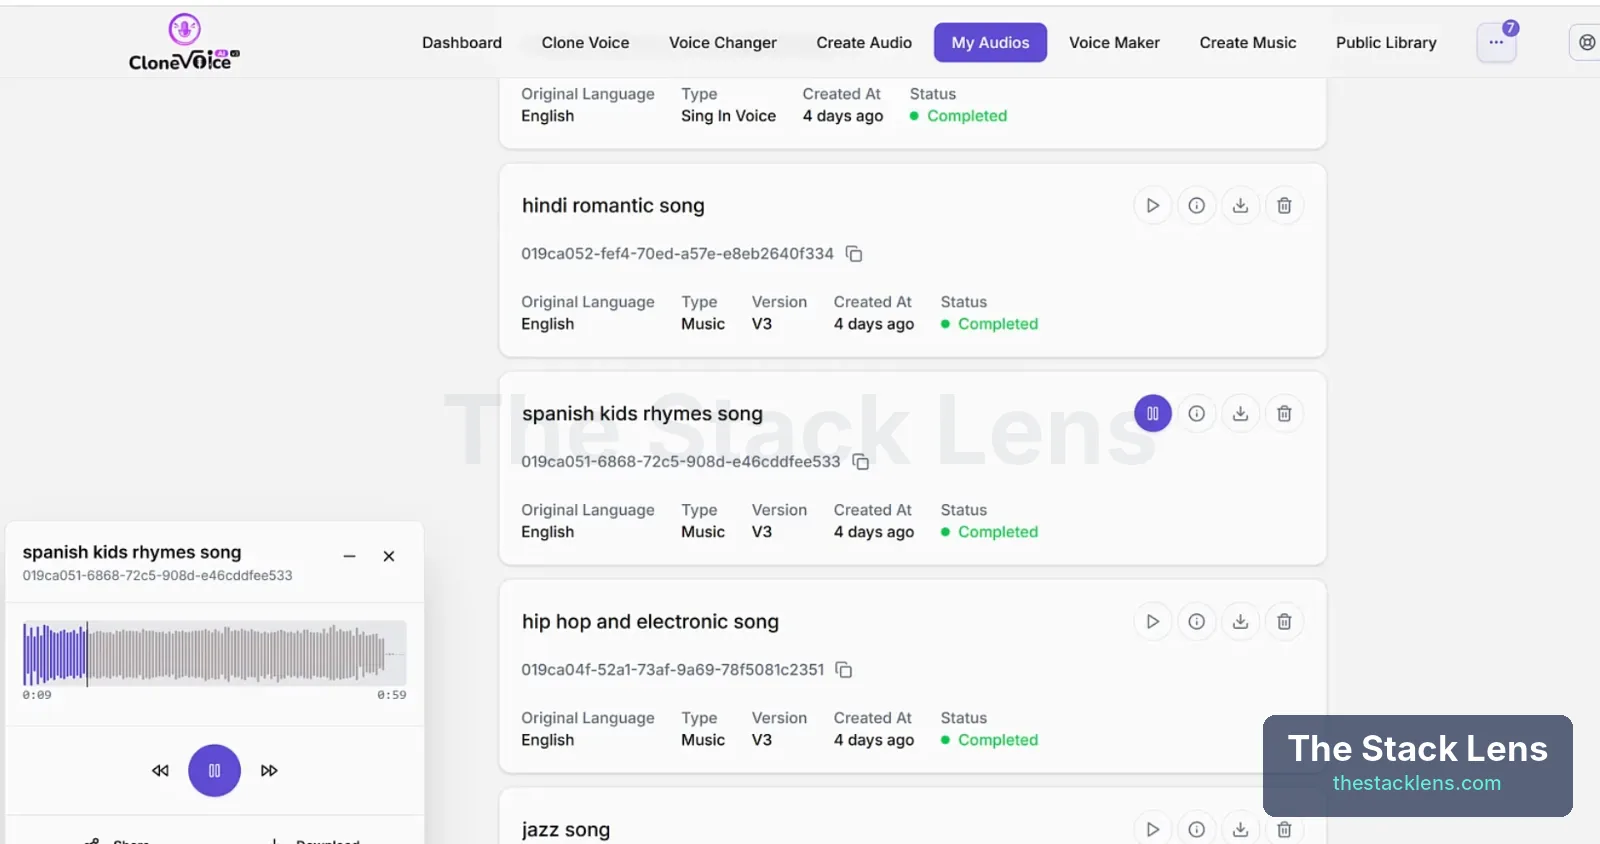Browse the Public Library

tap(1386, 43)
